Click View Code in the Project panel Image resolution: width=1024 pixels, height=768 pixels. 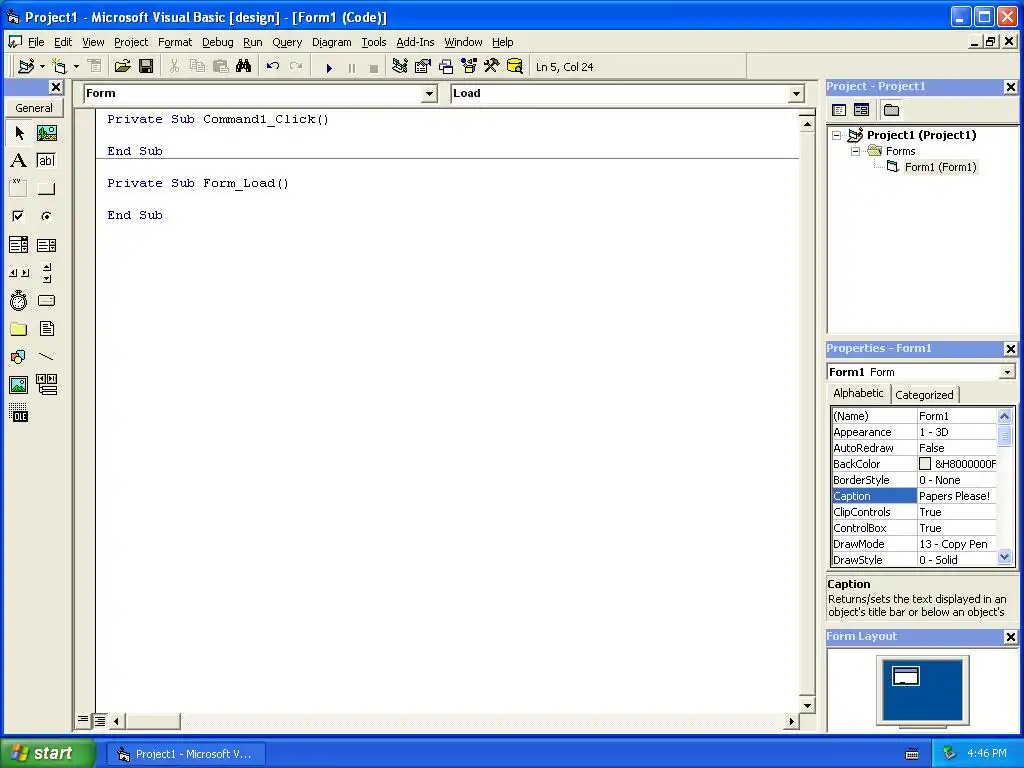[839, 110]
